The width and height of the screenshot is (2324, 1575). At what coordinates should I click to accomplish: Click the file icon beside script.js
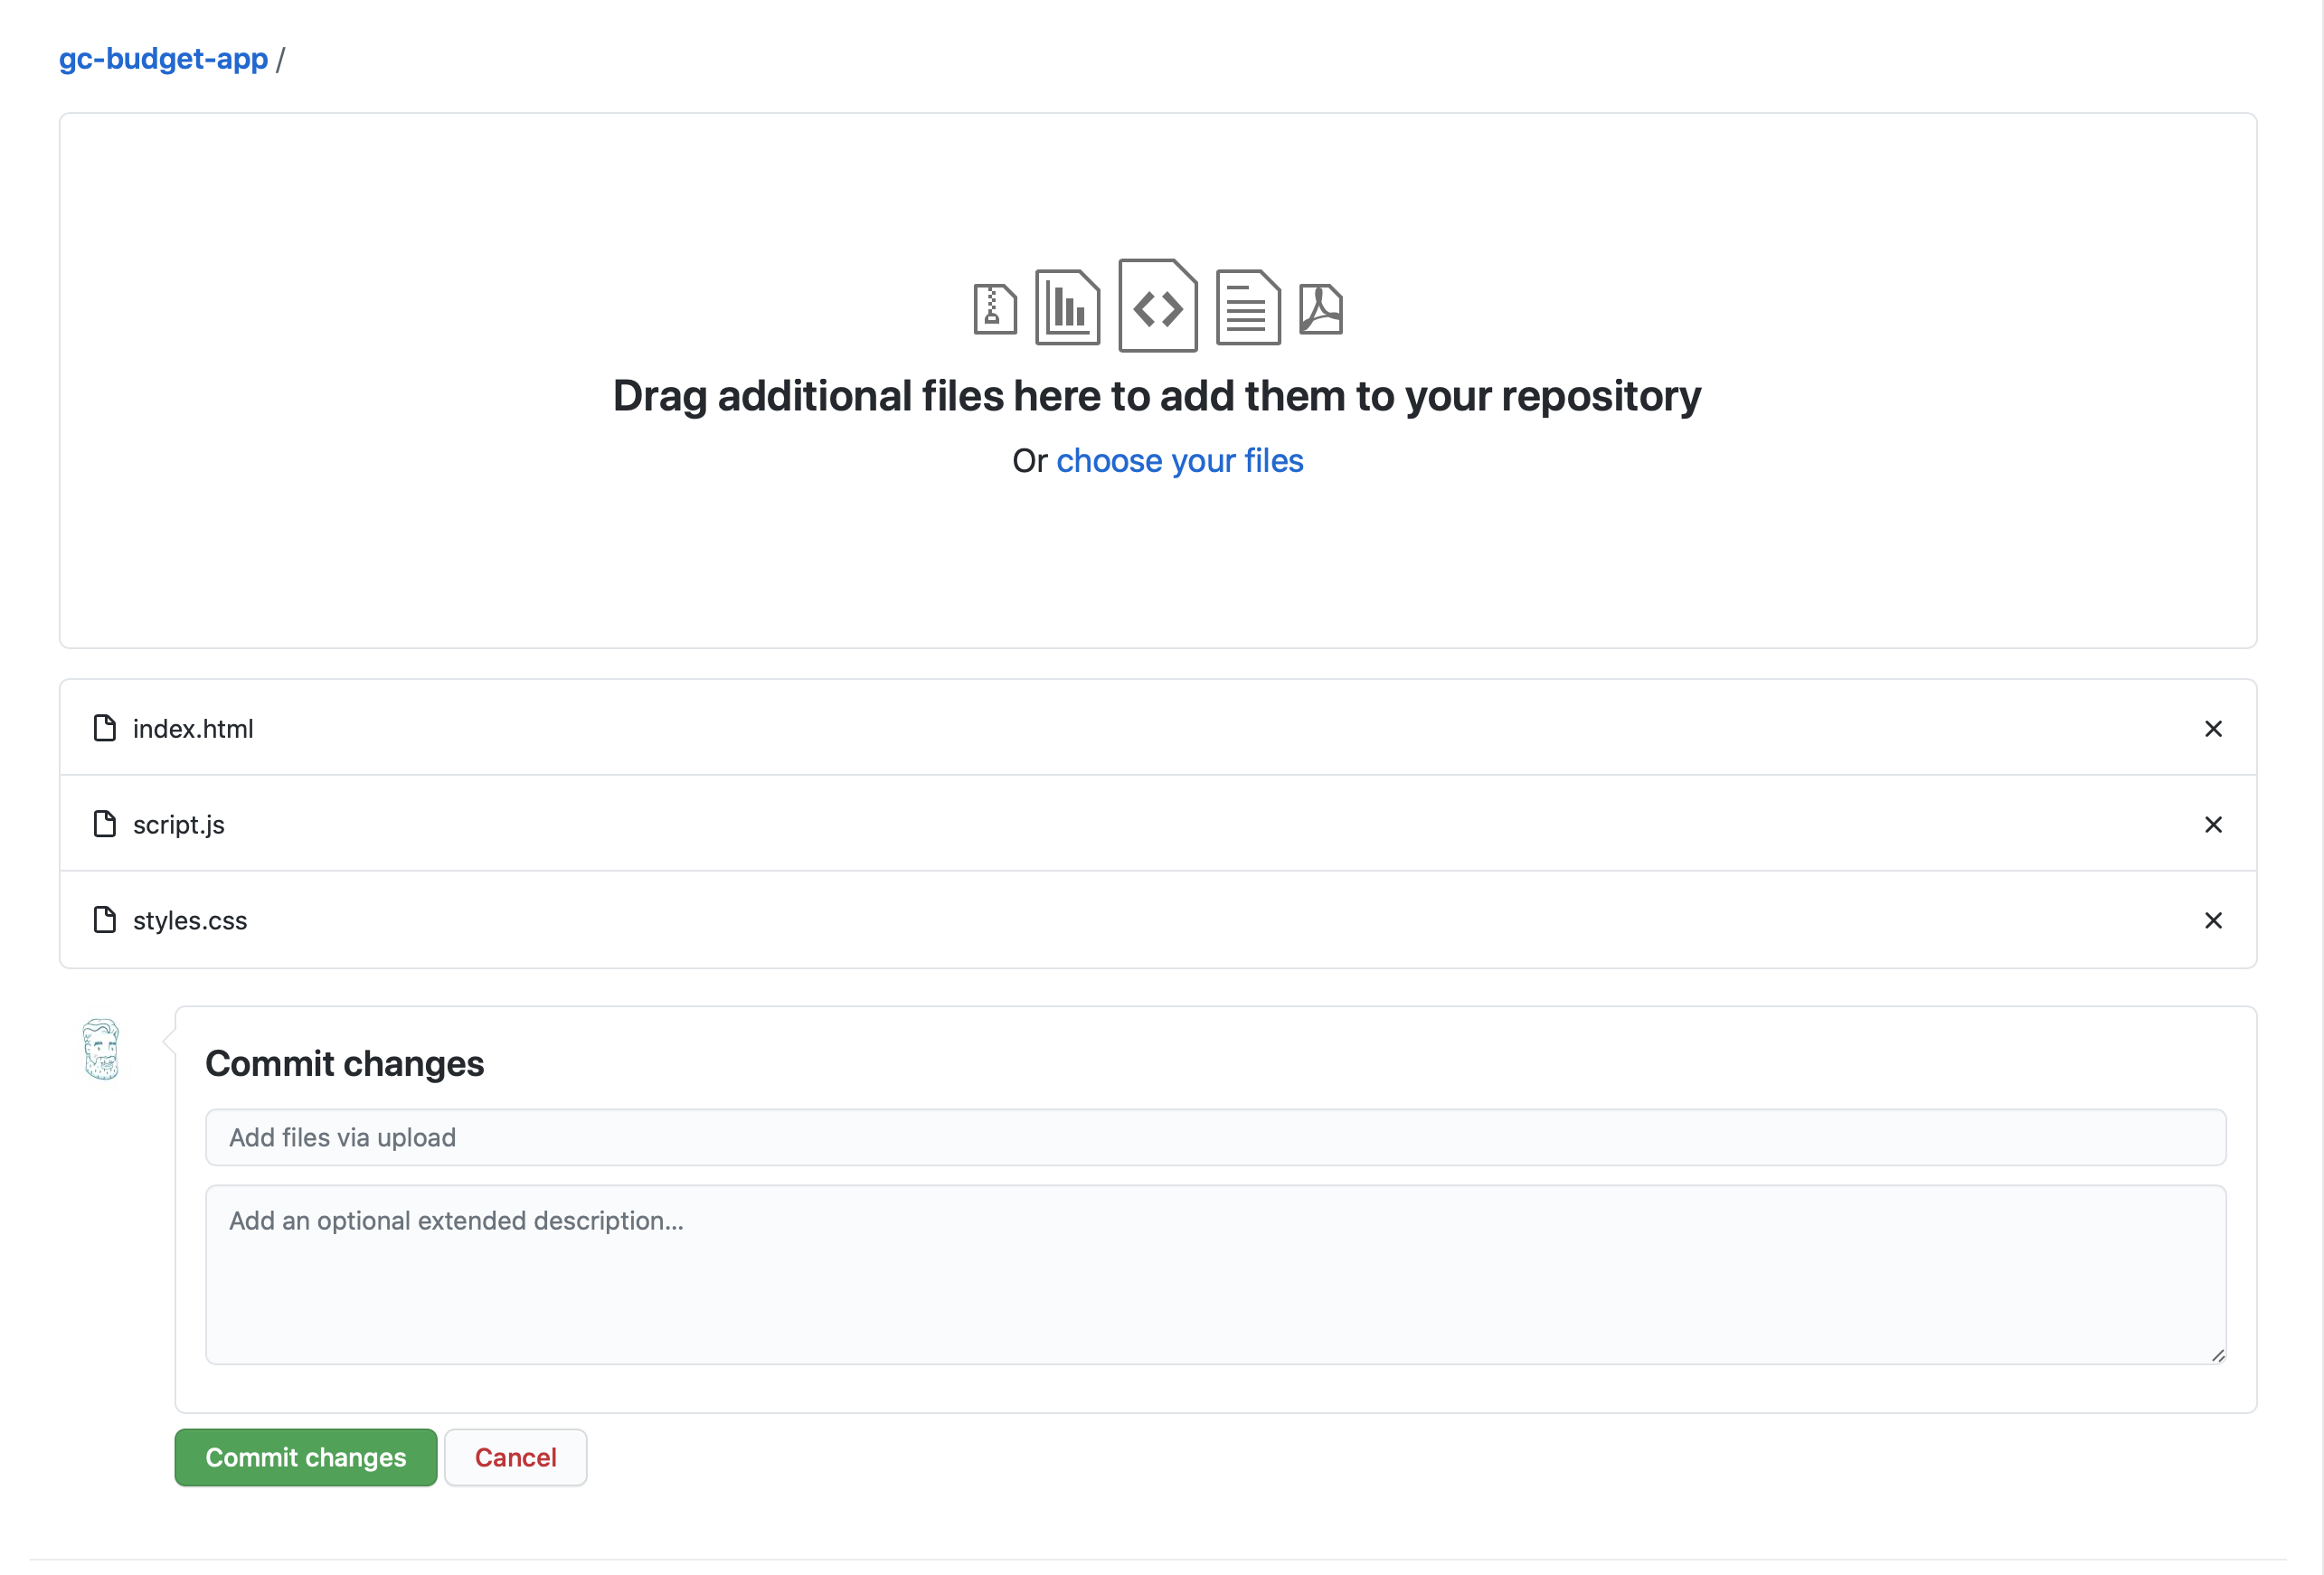click(x=104, y=824)
